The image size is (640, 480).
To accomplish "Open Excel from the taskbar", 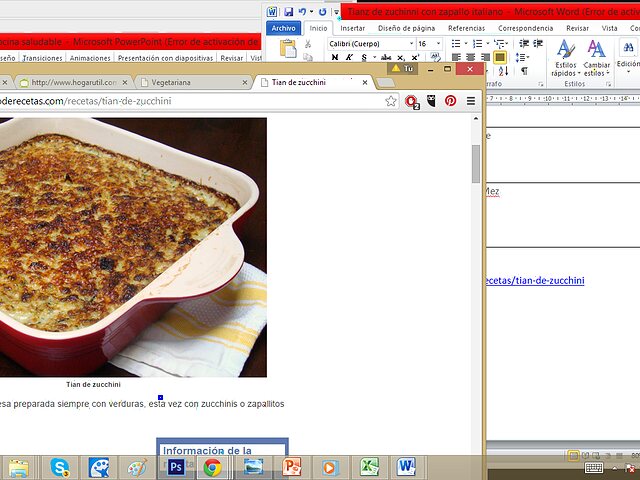I will [369, 467].
